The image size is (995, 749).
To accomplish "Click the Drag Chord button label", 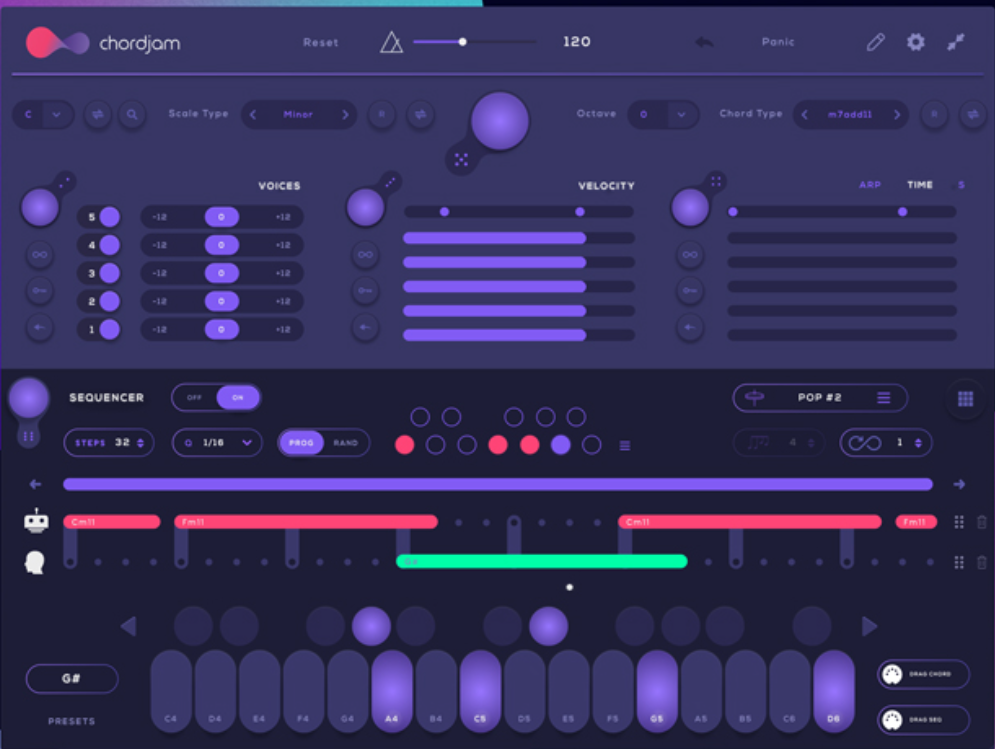I will point(930,674).
